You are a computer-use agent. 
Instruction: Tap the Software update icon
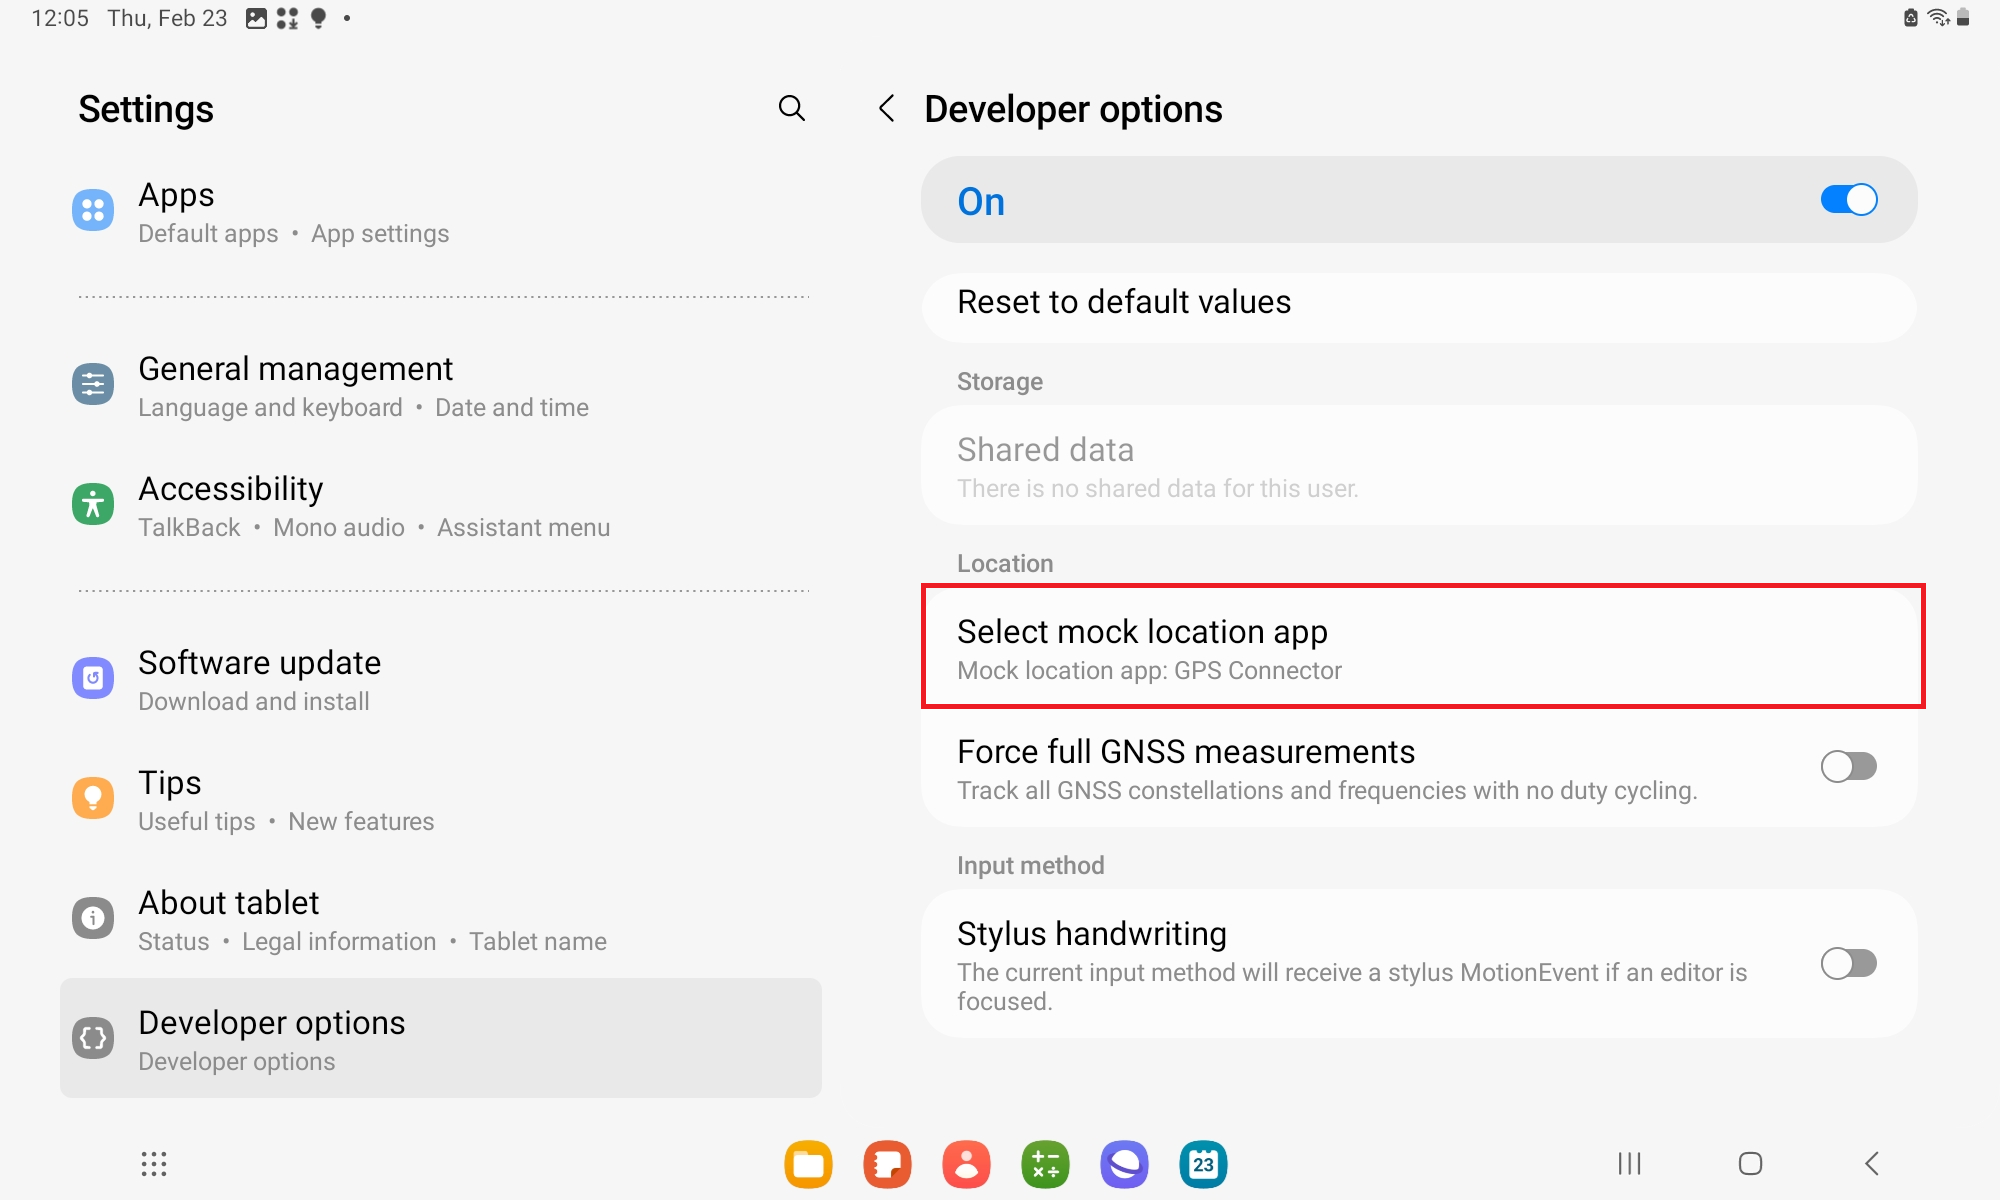(x=93, y=679)
